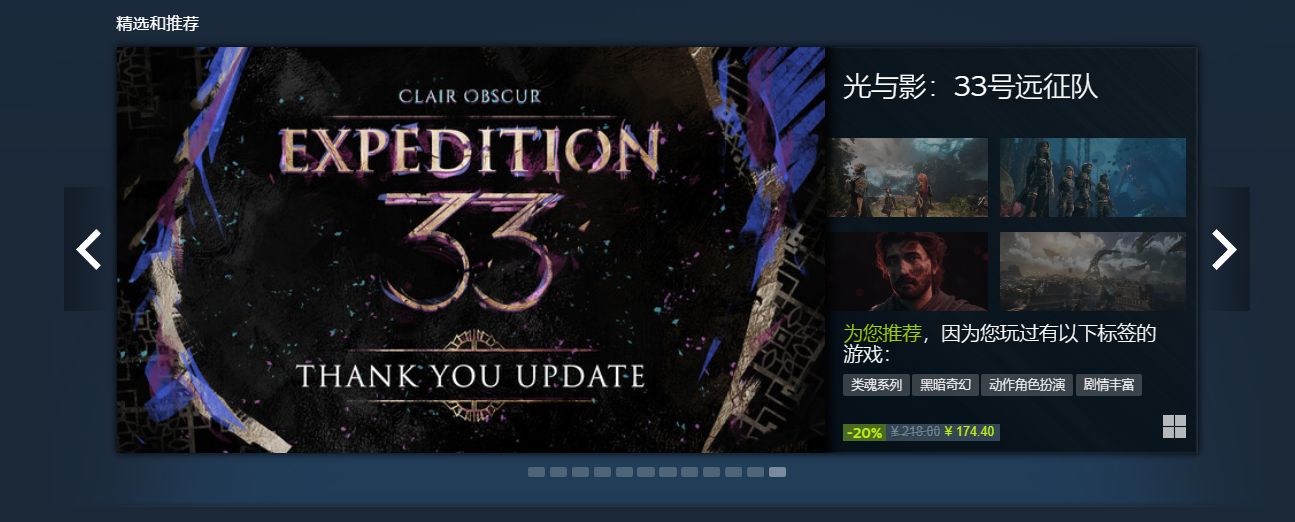Open the 光与影：33号远征队 game title
Screen dimensions: 1295x522
pyautogui.click(x=970, y=87)
